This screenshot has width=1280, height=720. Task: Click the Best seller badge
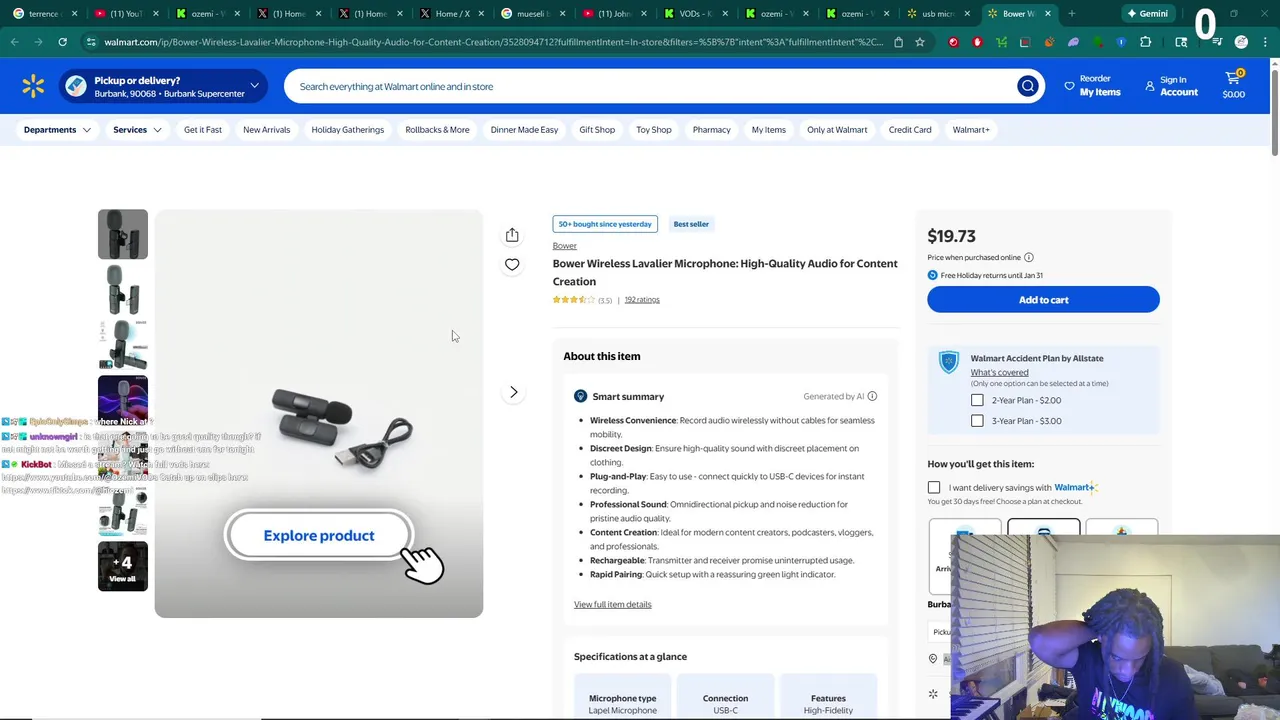pos(691,224)
